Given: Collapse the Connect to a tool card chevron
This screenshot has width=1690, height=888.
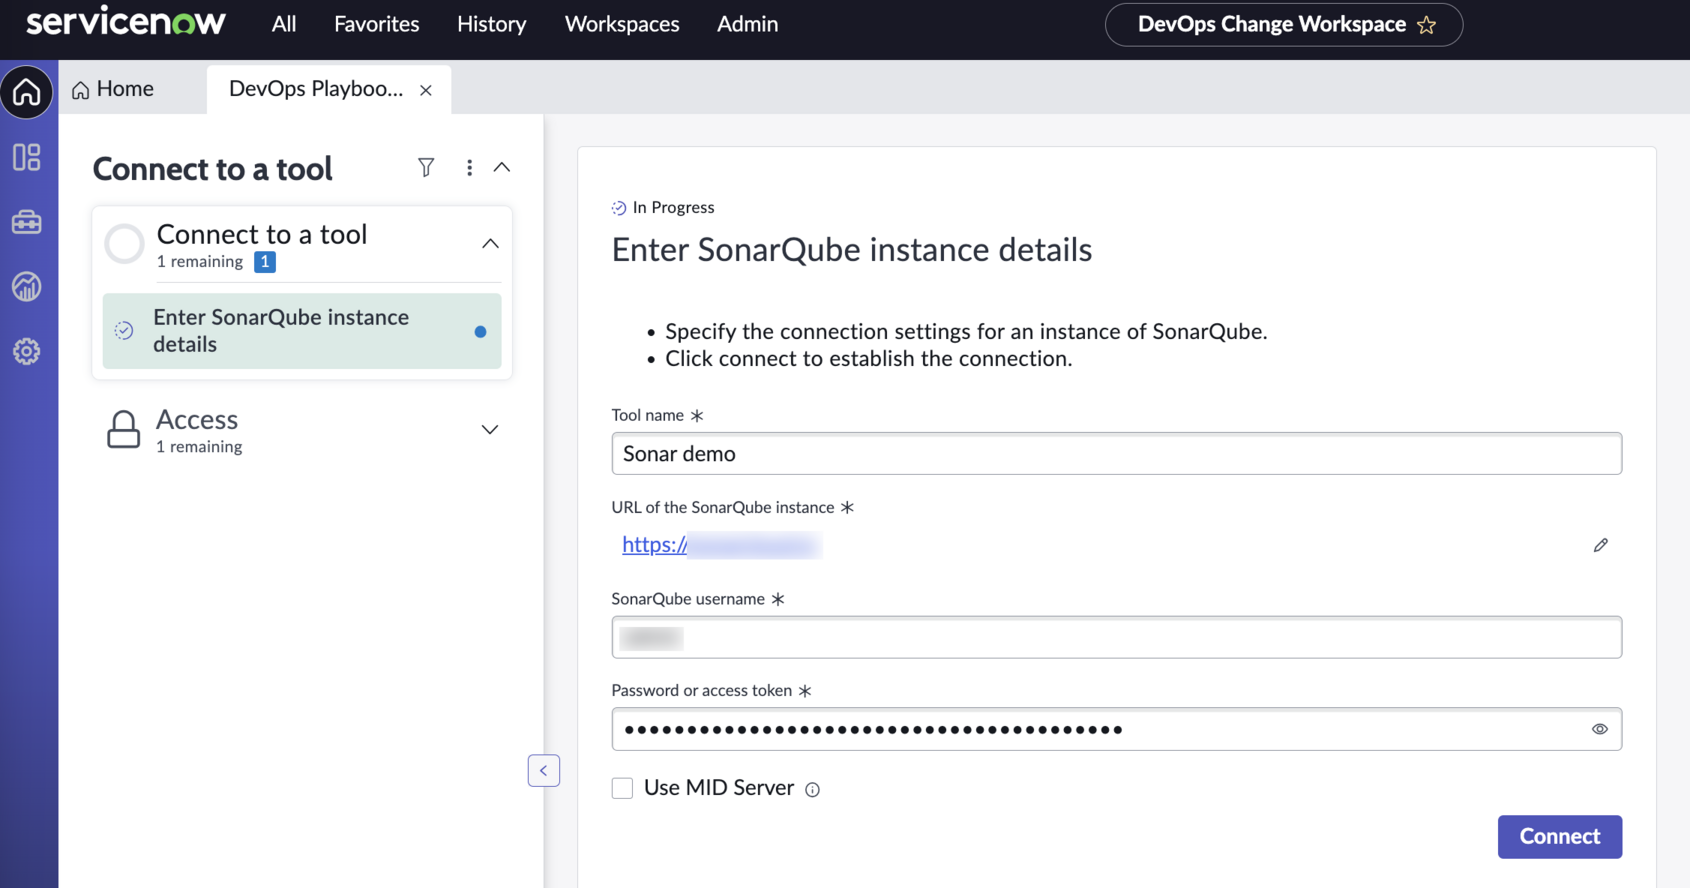Looking at the screenshot, I should point(490,243).
